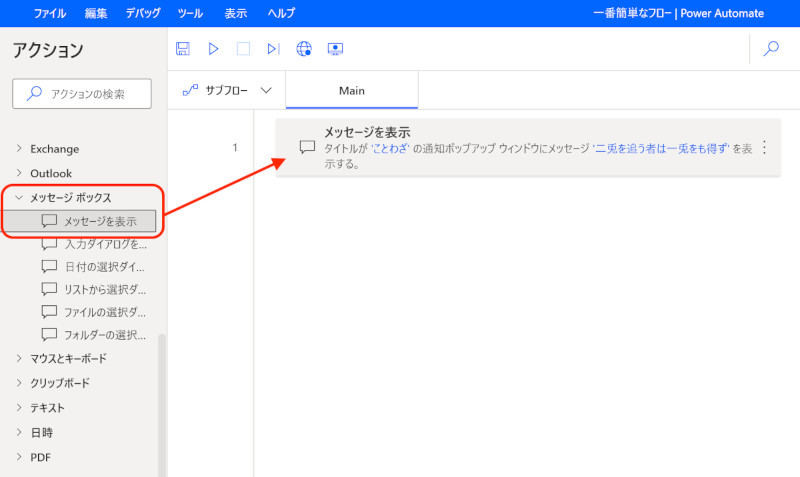Click the search icon in toolbar right
This screenshot has width=800, height=477.
(771, 48)
